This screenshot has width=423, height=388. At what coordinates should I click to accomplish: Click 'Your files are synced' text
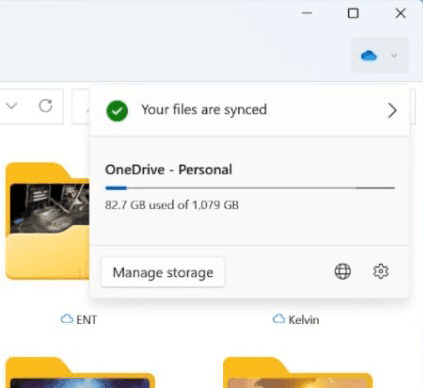point(204,109)
